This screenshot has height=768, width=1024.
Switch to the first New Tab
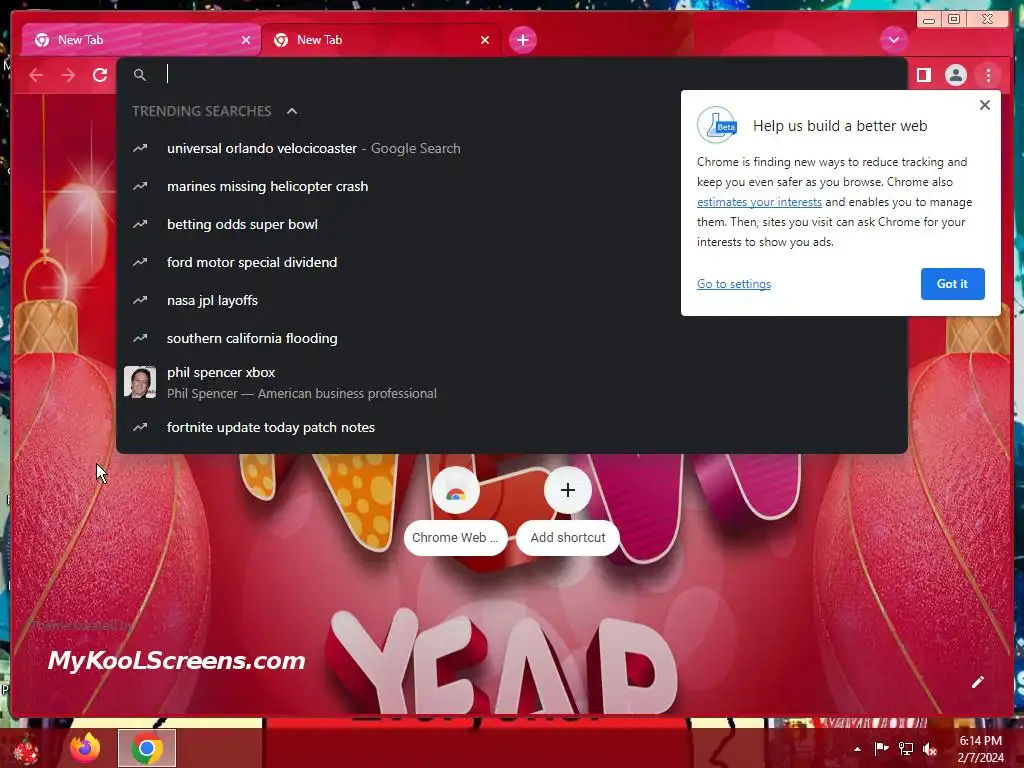[x=140, y=40]
